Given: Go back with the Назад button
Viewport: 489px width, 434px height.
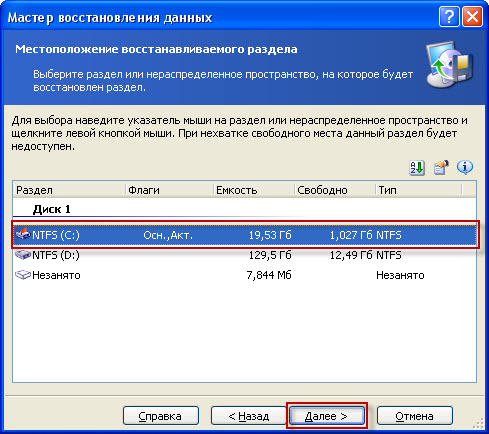Looking at the screenshot, I should [x=249, y=416].
